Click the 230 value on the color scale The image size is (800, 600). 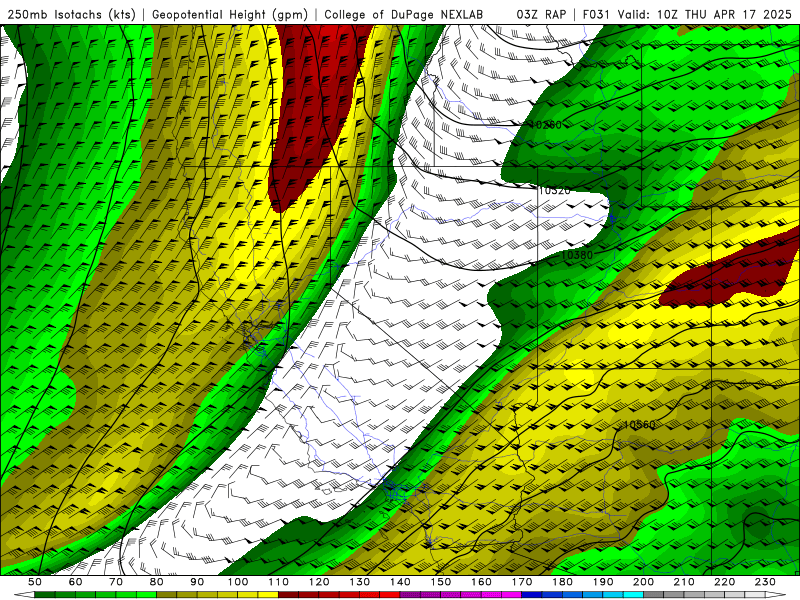coord(765,582)
